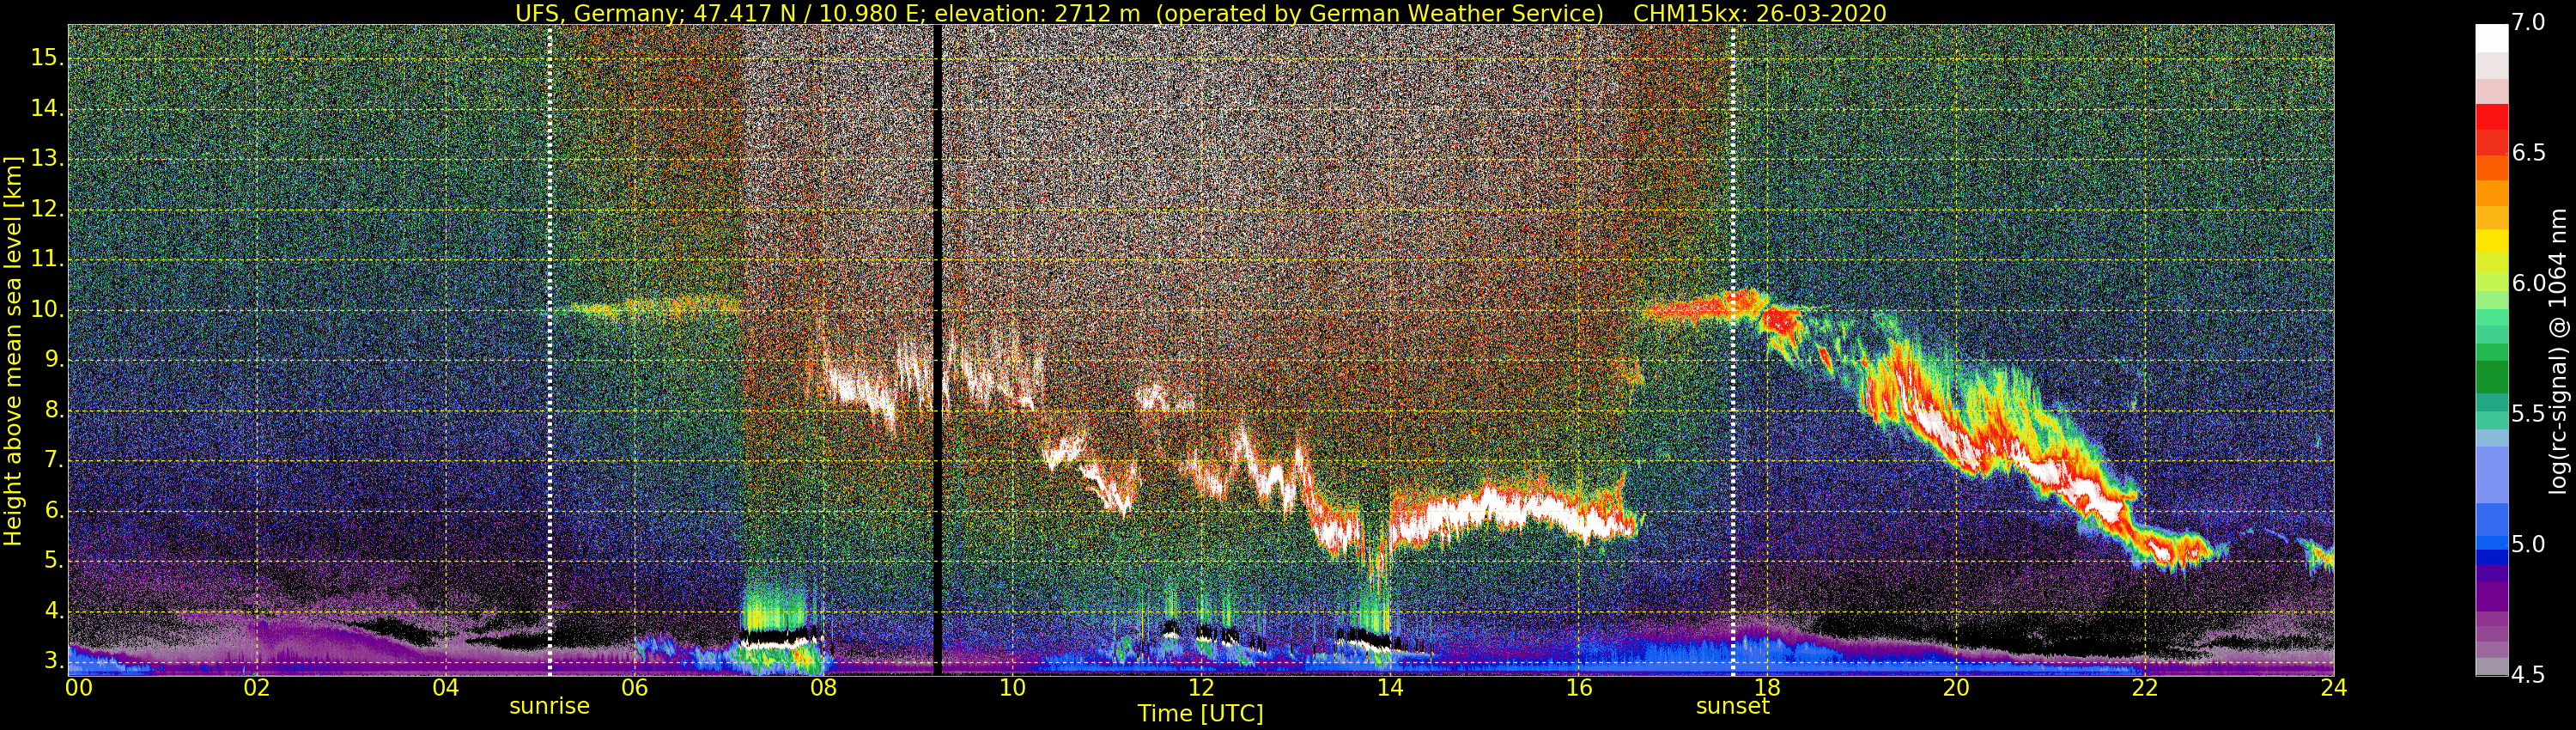The width and height of the screenshot is (2576, 730).
Task: Click the '3.' km tick on the height axis
Action: point(54,661)
